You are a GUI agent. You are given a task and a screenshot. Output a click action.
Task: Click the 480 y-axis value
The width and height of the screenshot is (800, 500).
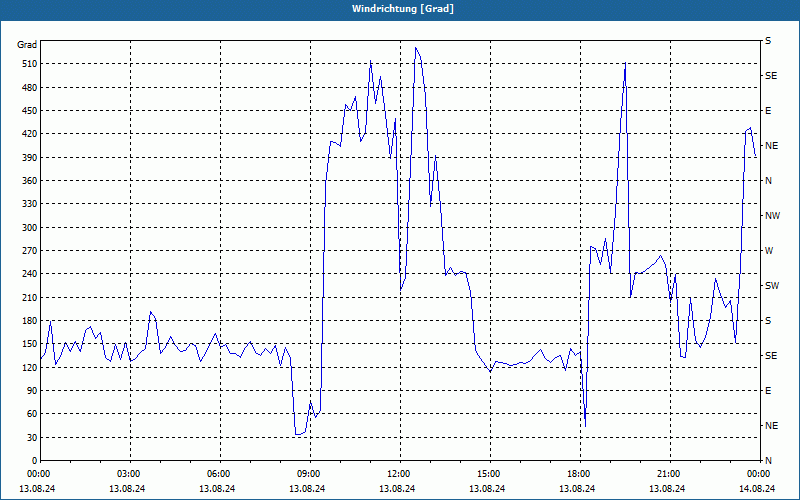coord(30,87)
